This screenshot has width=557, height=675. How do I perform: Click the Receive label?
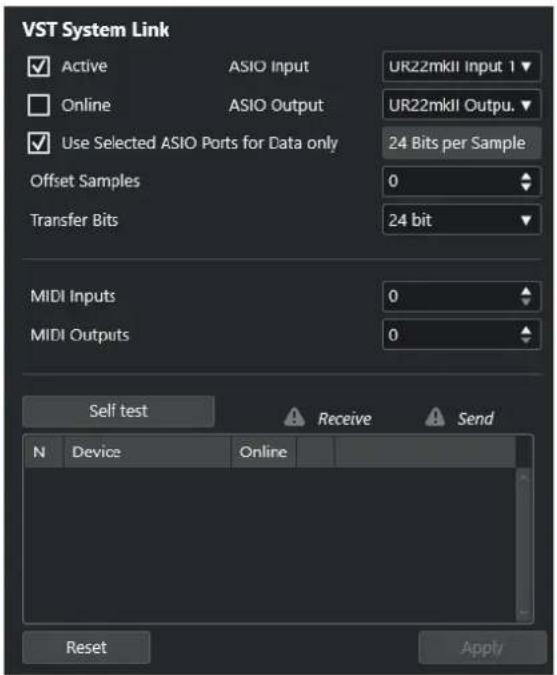[344, 419]
